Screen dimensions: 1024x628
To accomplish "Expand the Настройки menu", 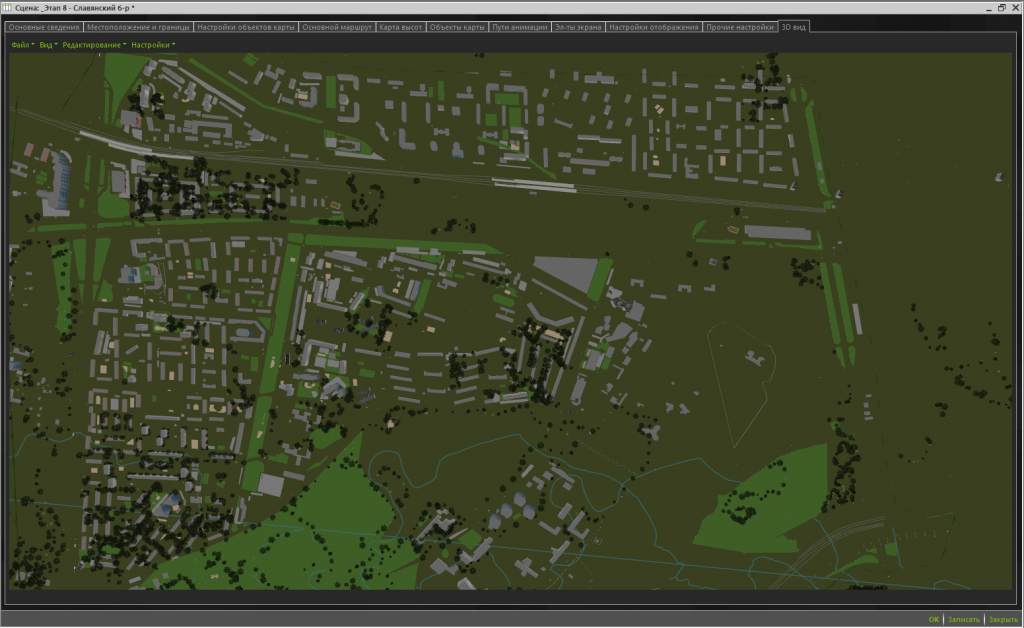I will [x=152, y=45].
